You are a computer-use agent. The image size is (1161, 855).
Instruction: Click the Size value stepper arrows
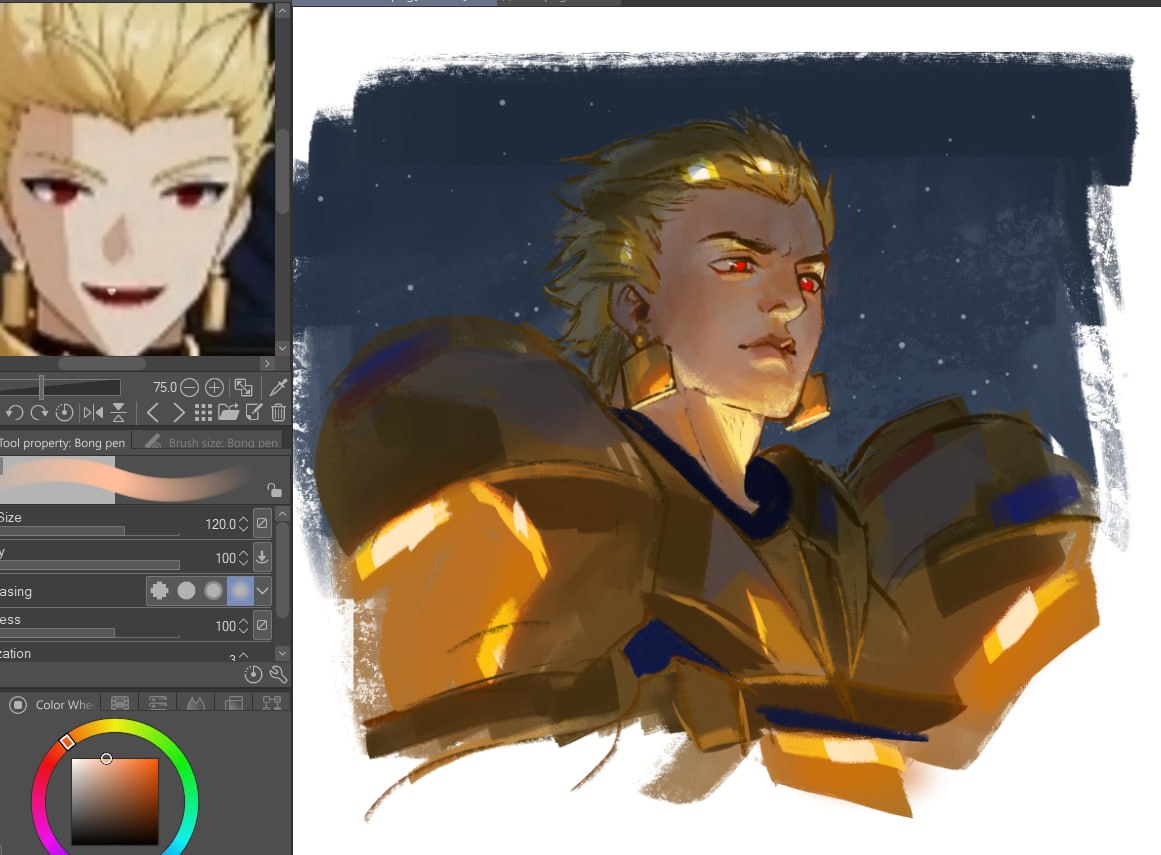tap(243, 524)
